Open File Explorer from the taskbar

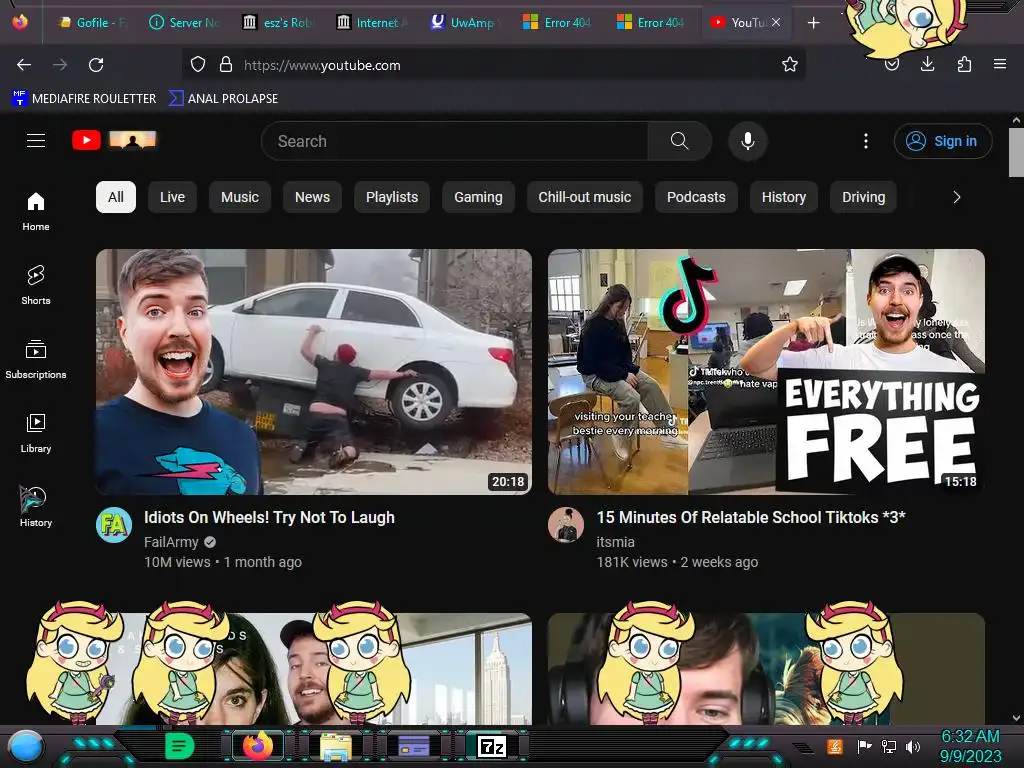tap(336, 746)
